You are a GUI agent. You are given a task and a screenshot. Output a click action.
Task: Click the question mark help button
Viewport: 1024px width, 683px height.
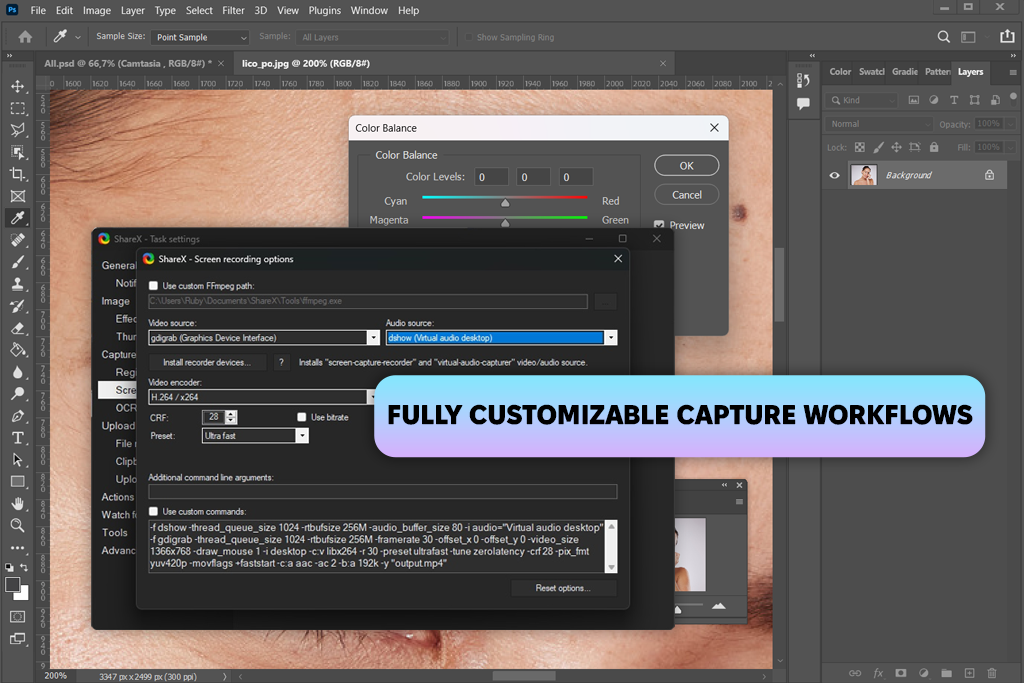(x=281, y=362)
